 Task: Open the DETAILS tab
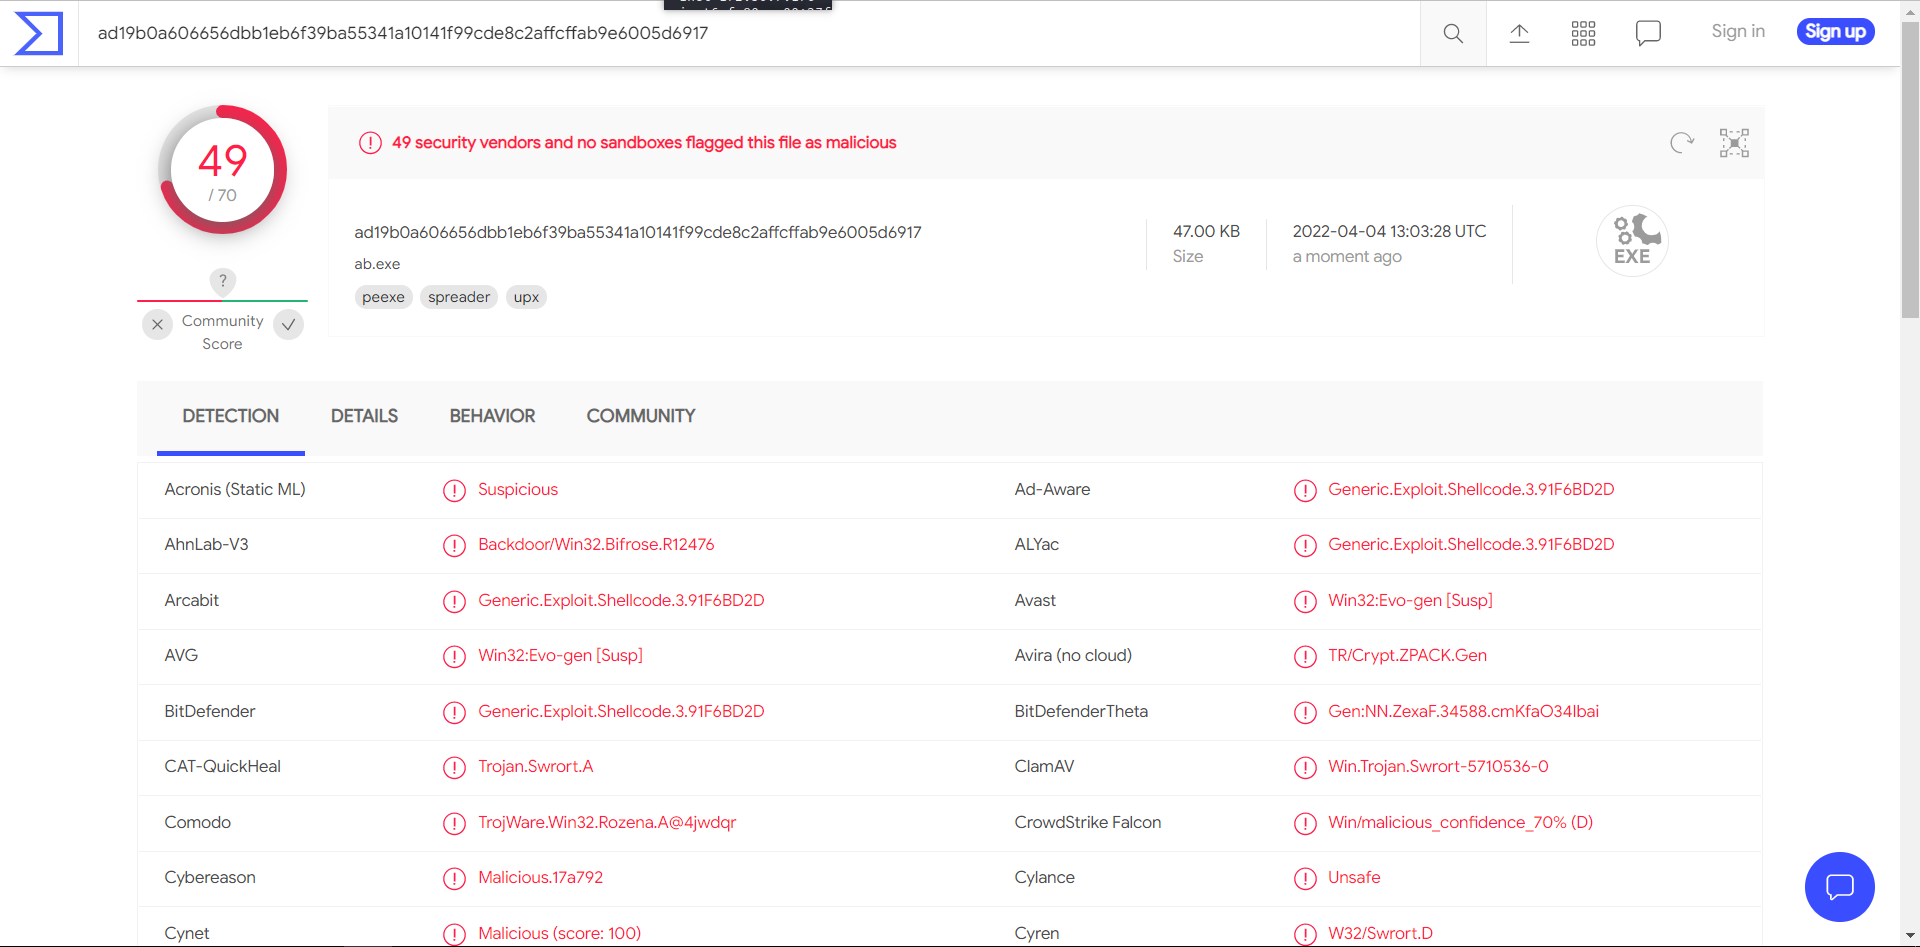[364, 416]
